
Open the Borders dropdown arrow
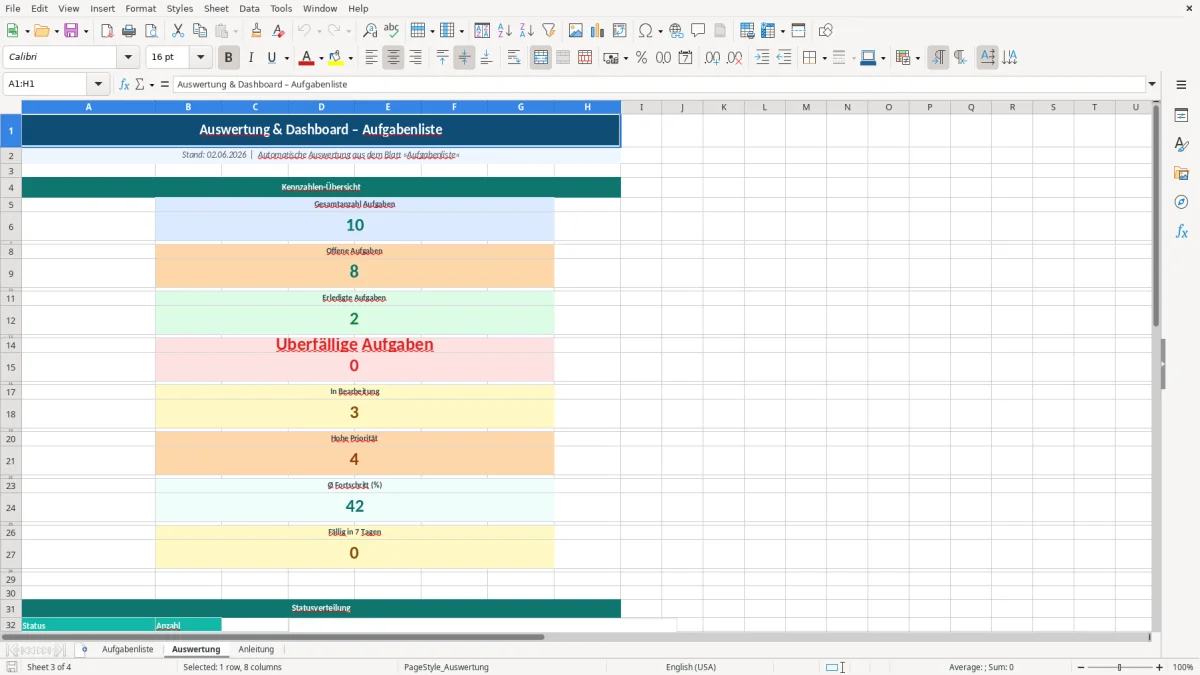[824, 58]
